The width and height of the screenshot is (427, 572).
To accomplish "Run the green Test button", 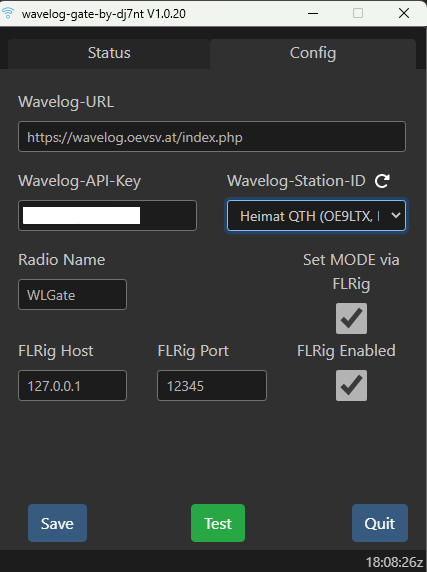I will [218, 523].
